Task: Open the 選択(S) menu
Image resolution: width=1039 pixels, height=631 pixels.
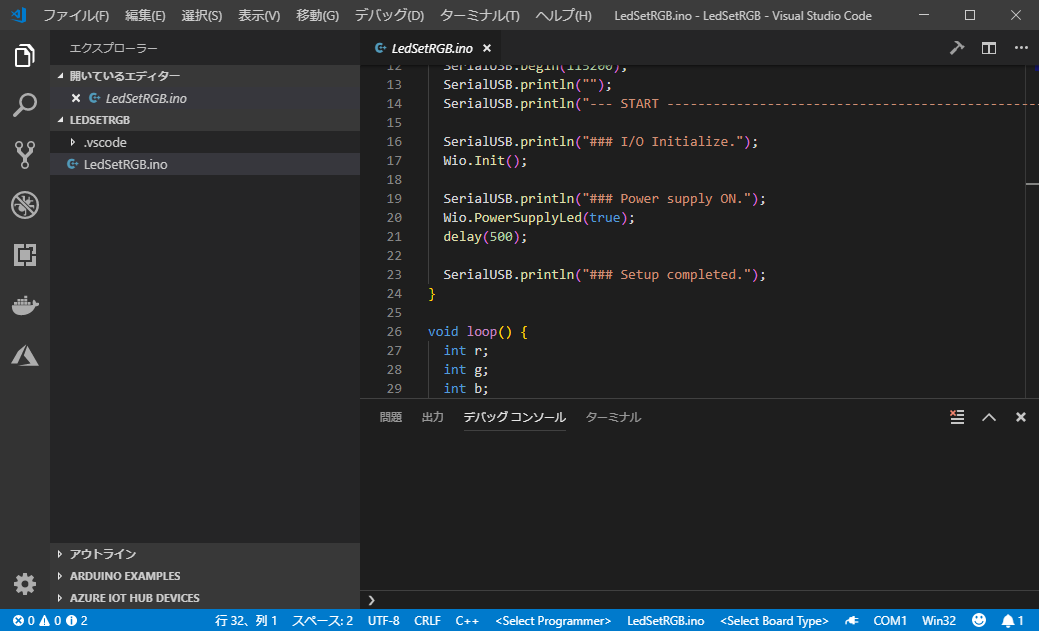Action: click(x=202, y=15)
